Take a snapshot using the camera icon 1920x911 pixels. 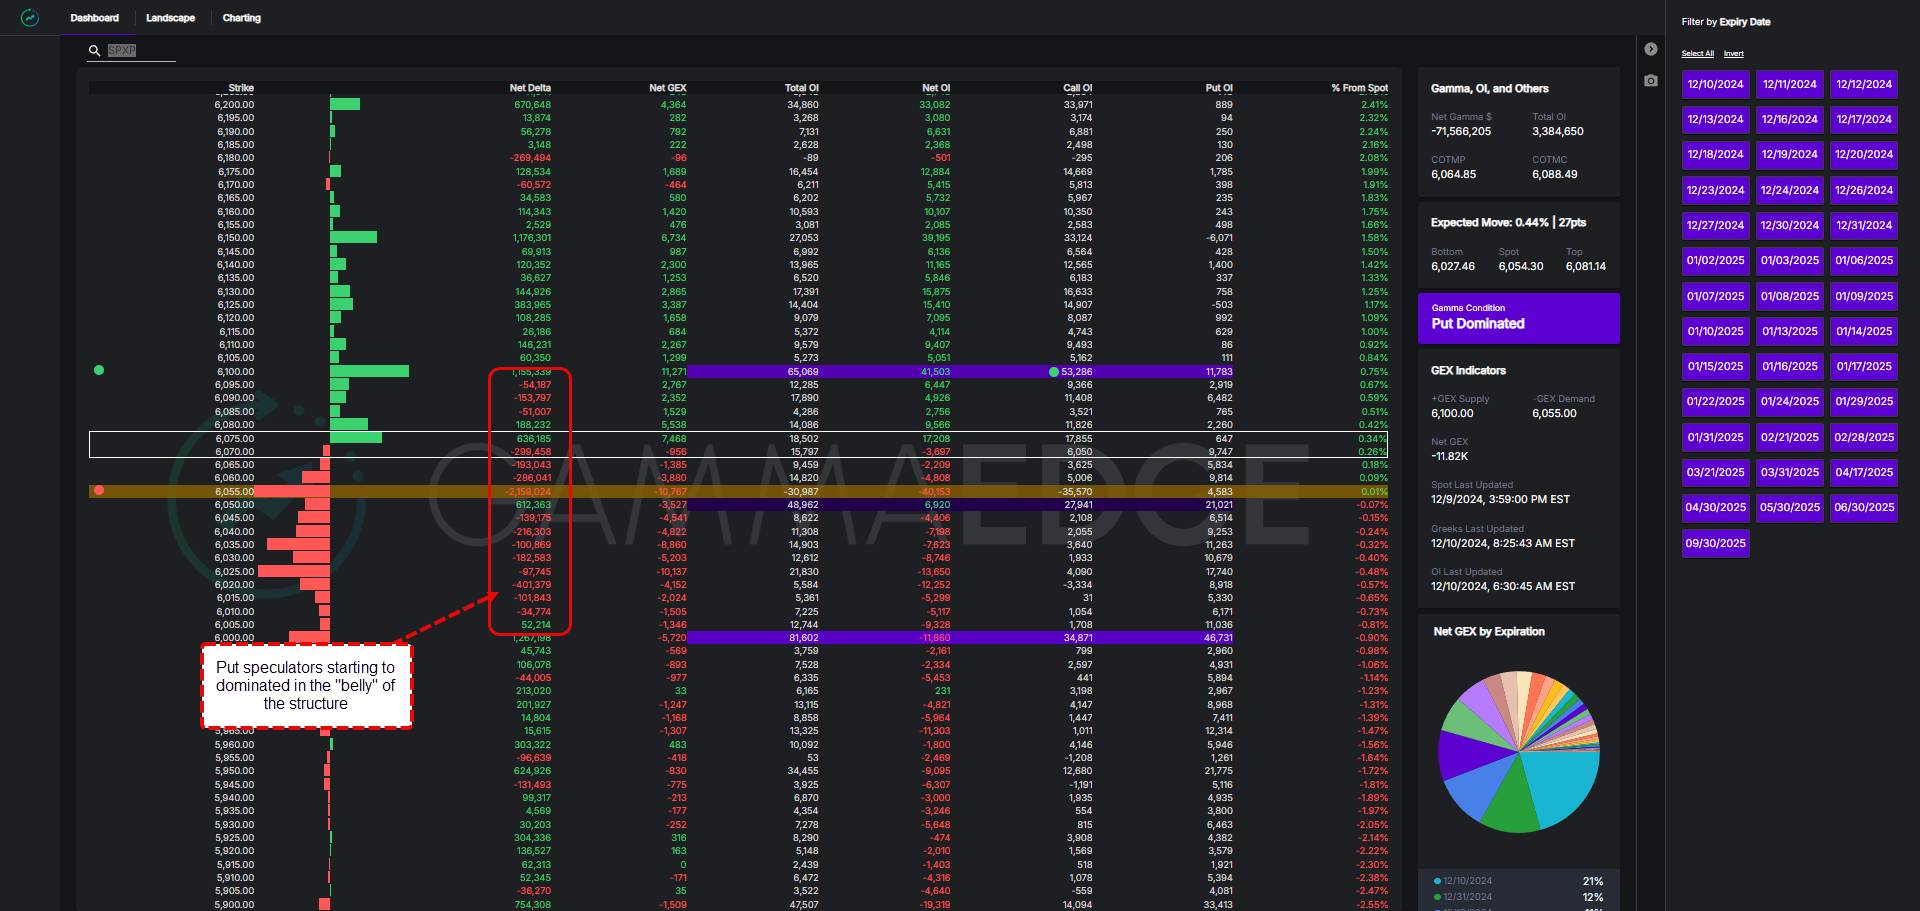click(x=1651, y=80)
